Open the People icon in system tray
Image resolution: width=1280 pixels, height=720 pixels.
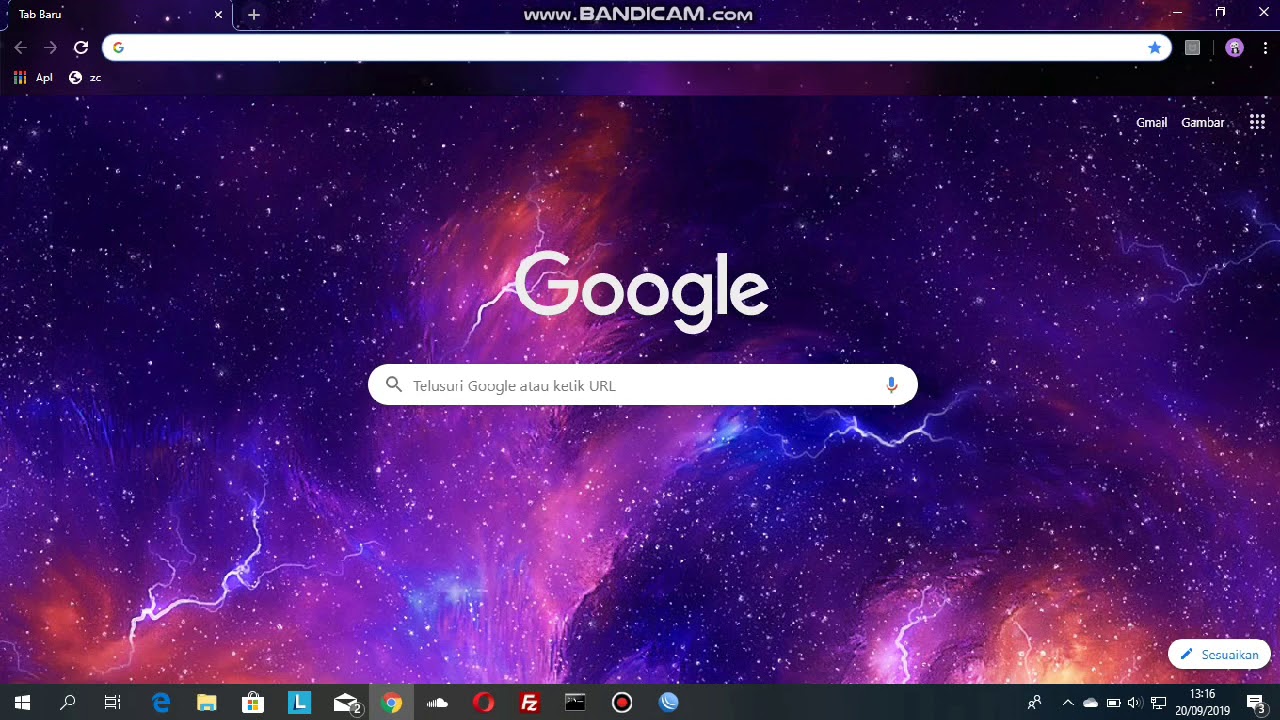pos(1035,703)
